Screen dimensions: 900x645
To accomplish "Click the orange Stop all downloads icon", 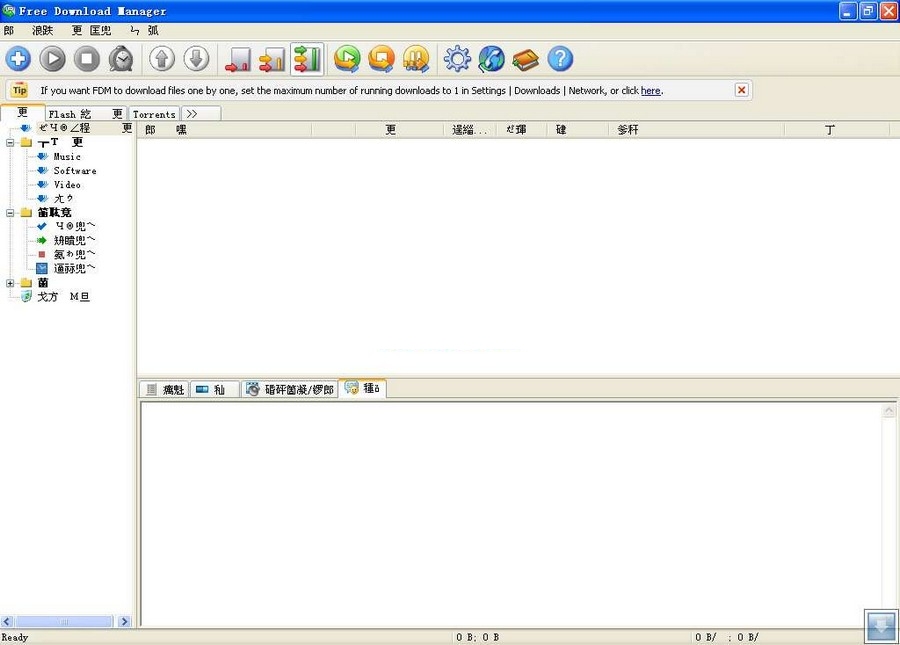I will tap(382, 59).
